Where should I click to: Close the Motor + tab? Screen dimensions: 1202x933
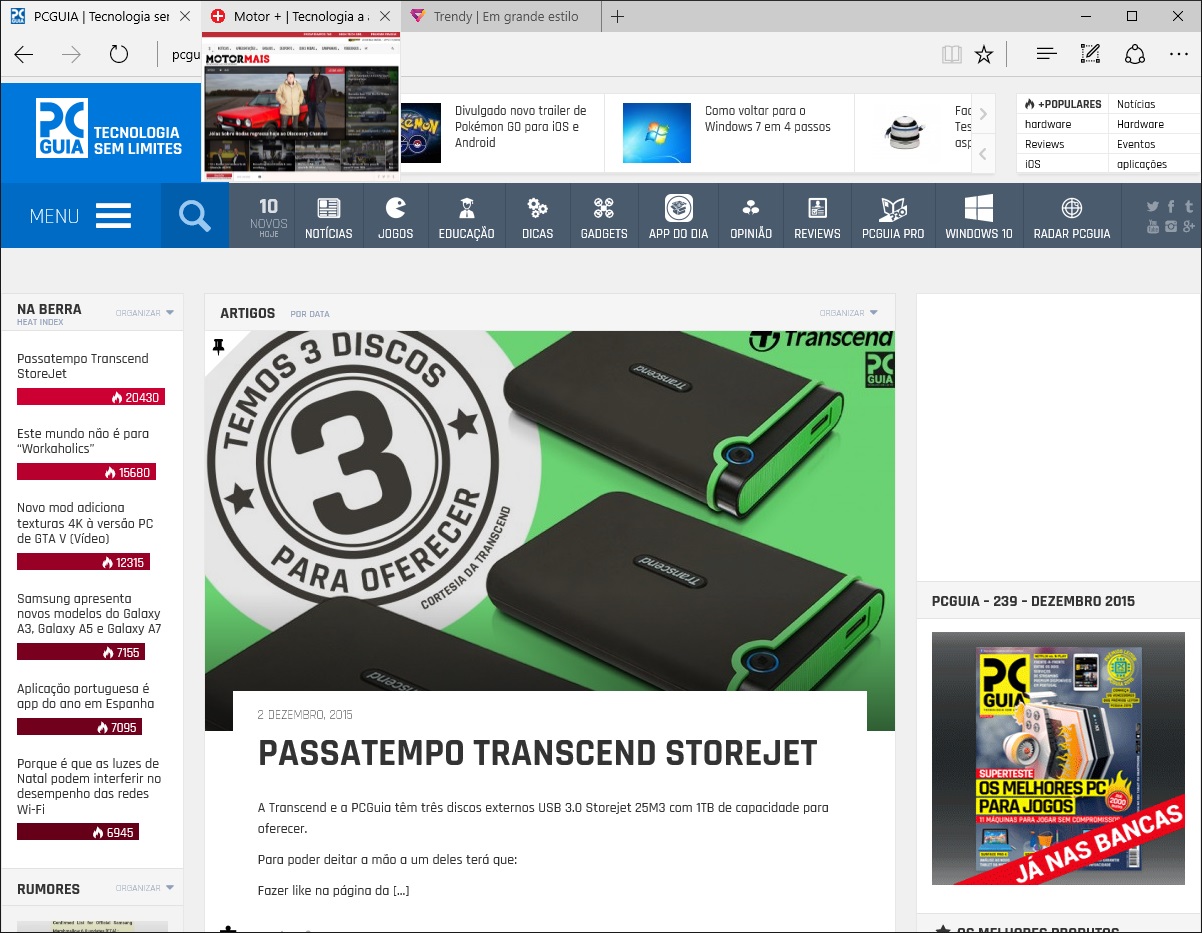pyautogui.click(x=385, y=16)
